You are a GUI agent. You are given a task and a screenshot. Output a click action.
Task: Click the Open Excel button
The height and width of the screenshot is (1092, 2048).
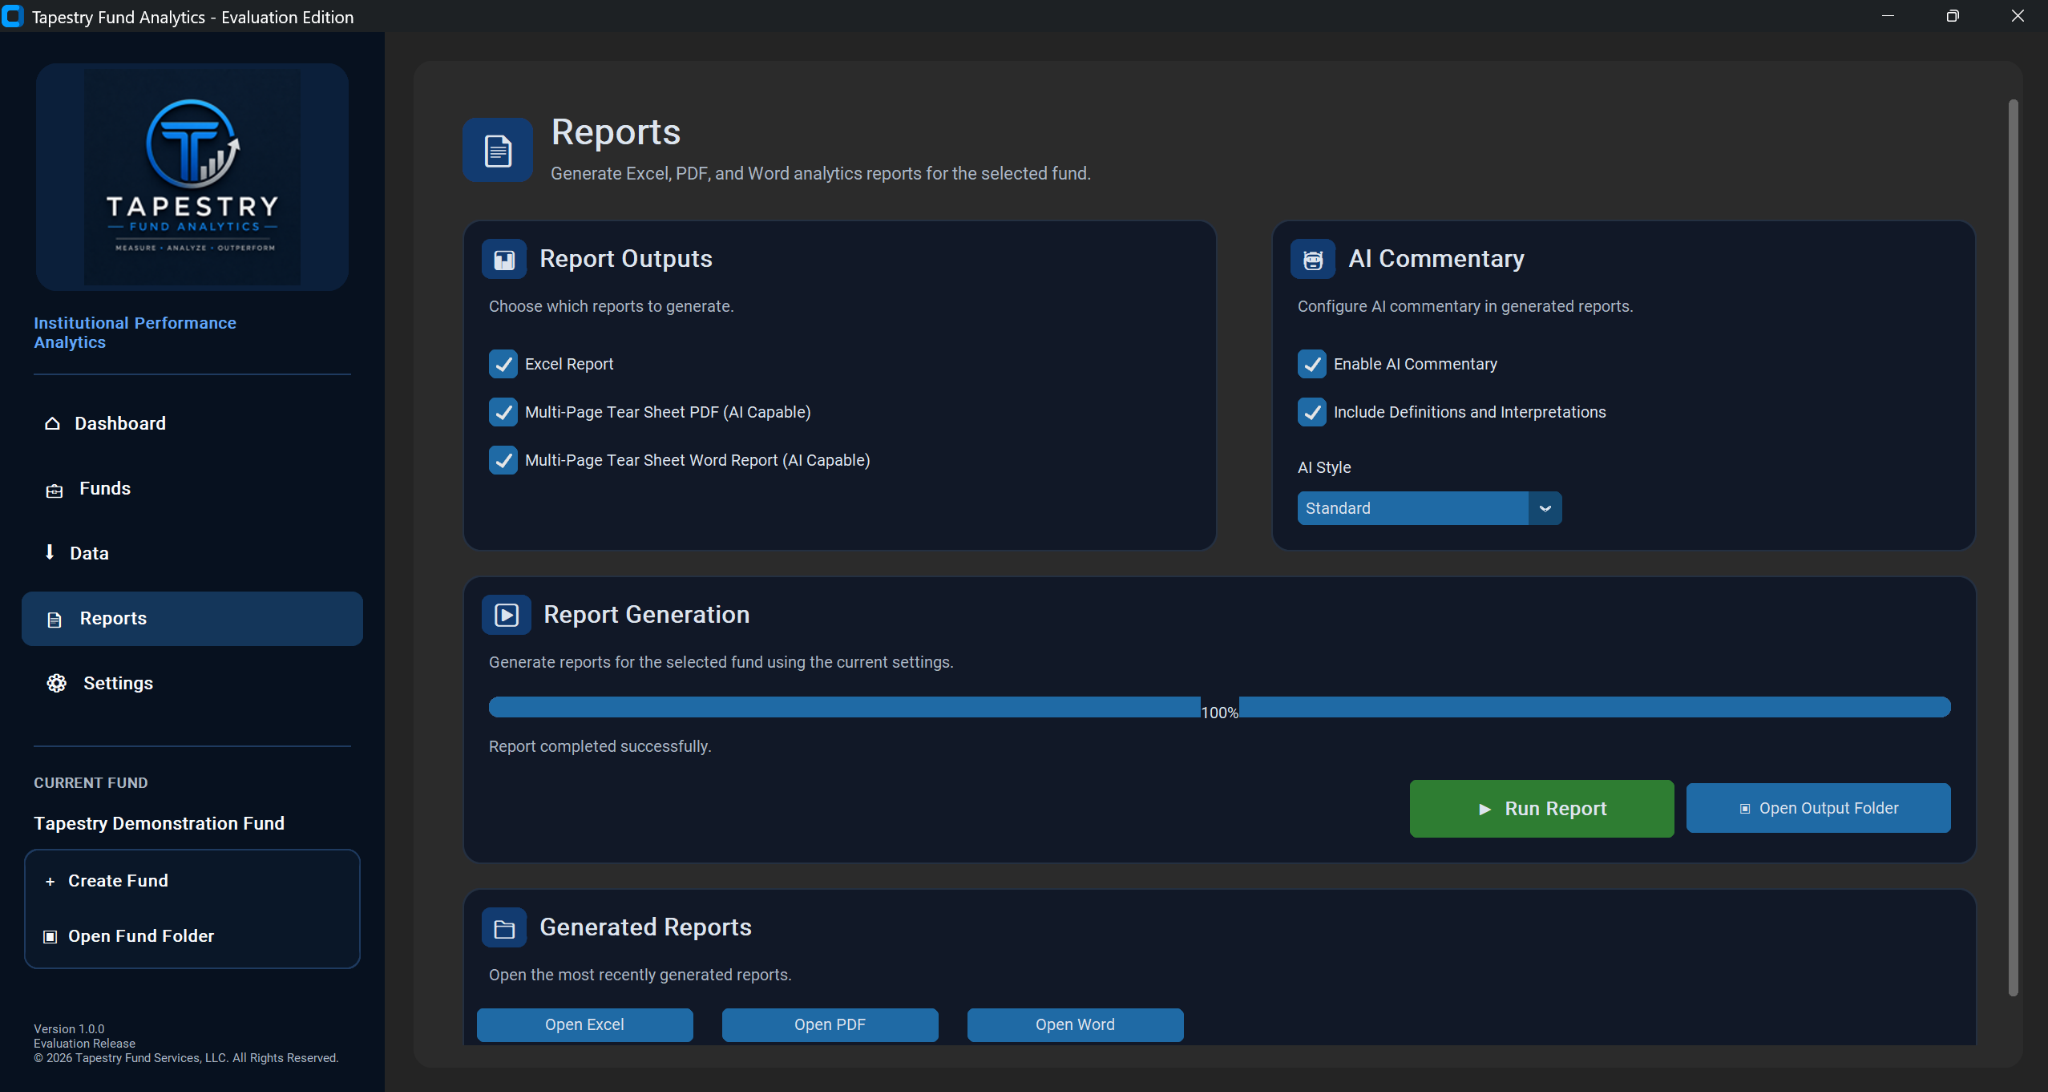click(x=585, y=1025)
